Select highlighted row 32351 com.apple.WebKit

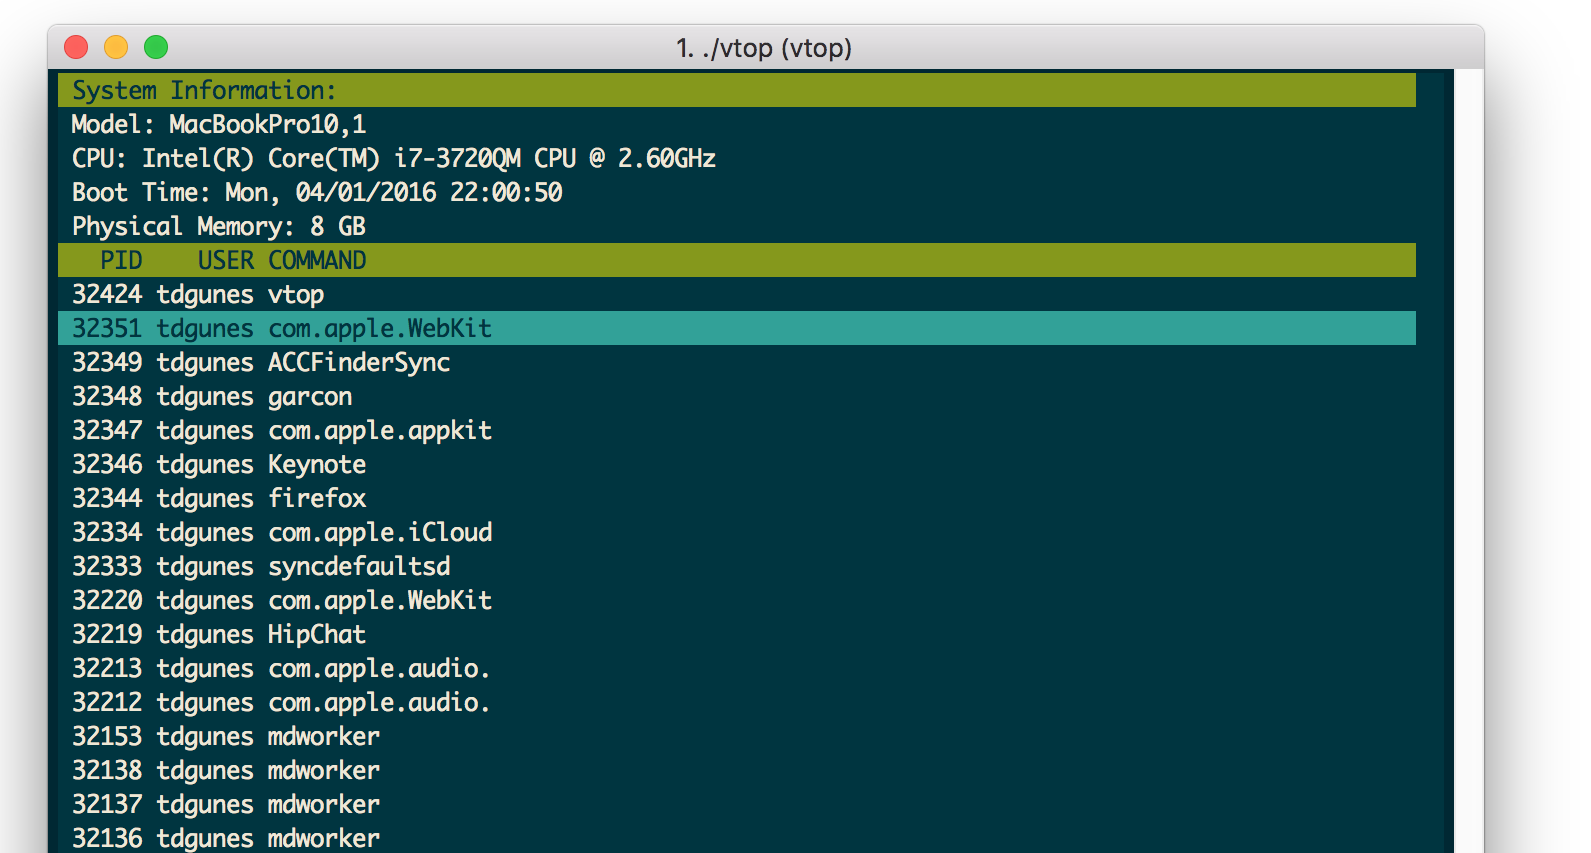pos(737,328)
